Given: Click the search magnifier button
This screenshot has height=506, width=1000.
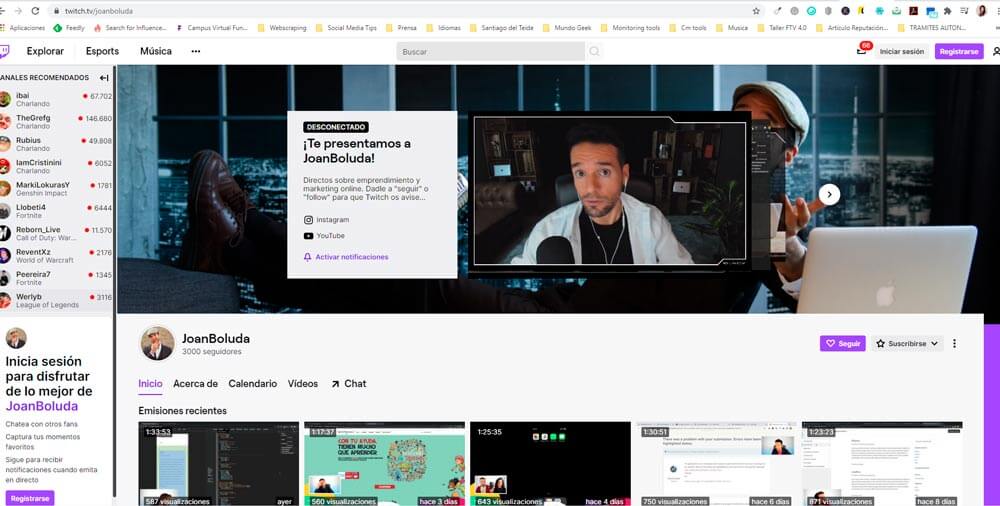Looking at the screenshot, I should coord(594,51).
